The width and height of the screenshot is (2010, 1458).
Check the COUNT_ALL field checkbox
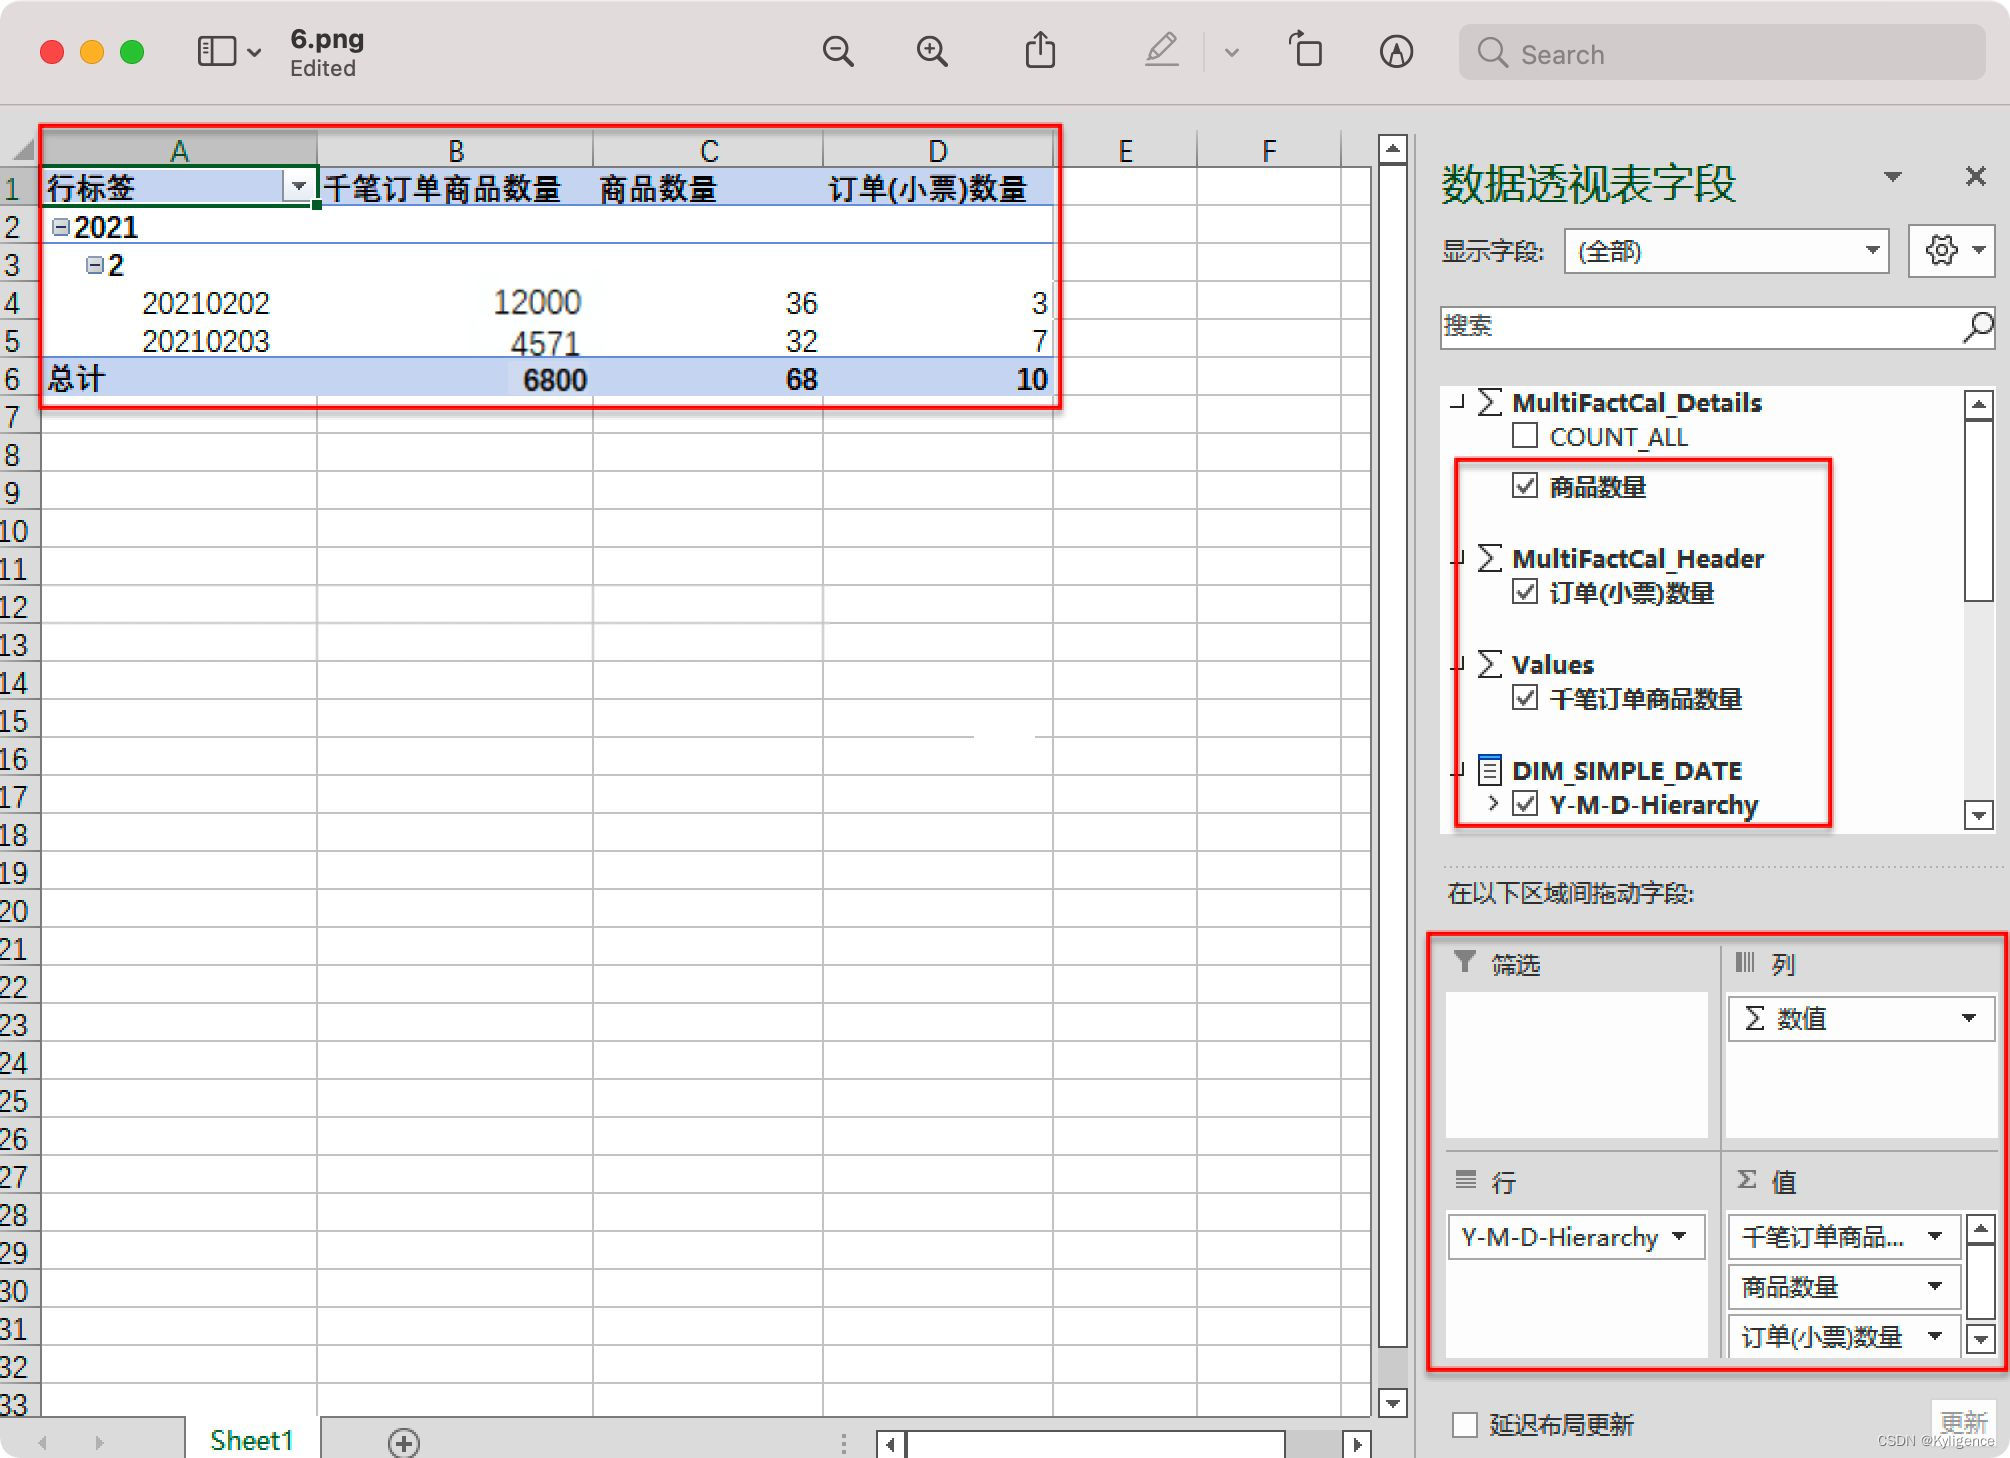(1525, 436)
